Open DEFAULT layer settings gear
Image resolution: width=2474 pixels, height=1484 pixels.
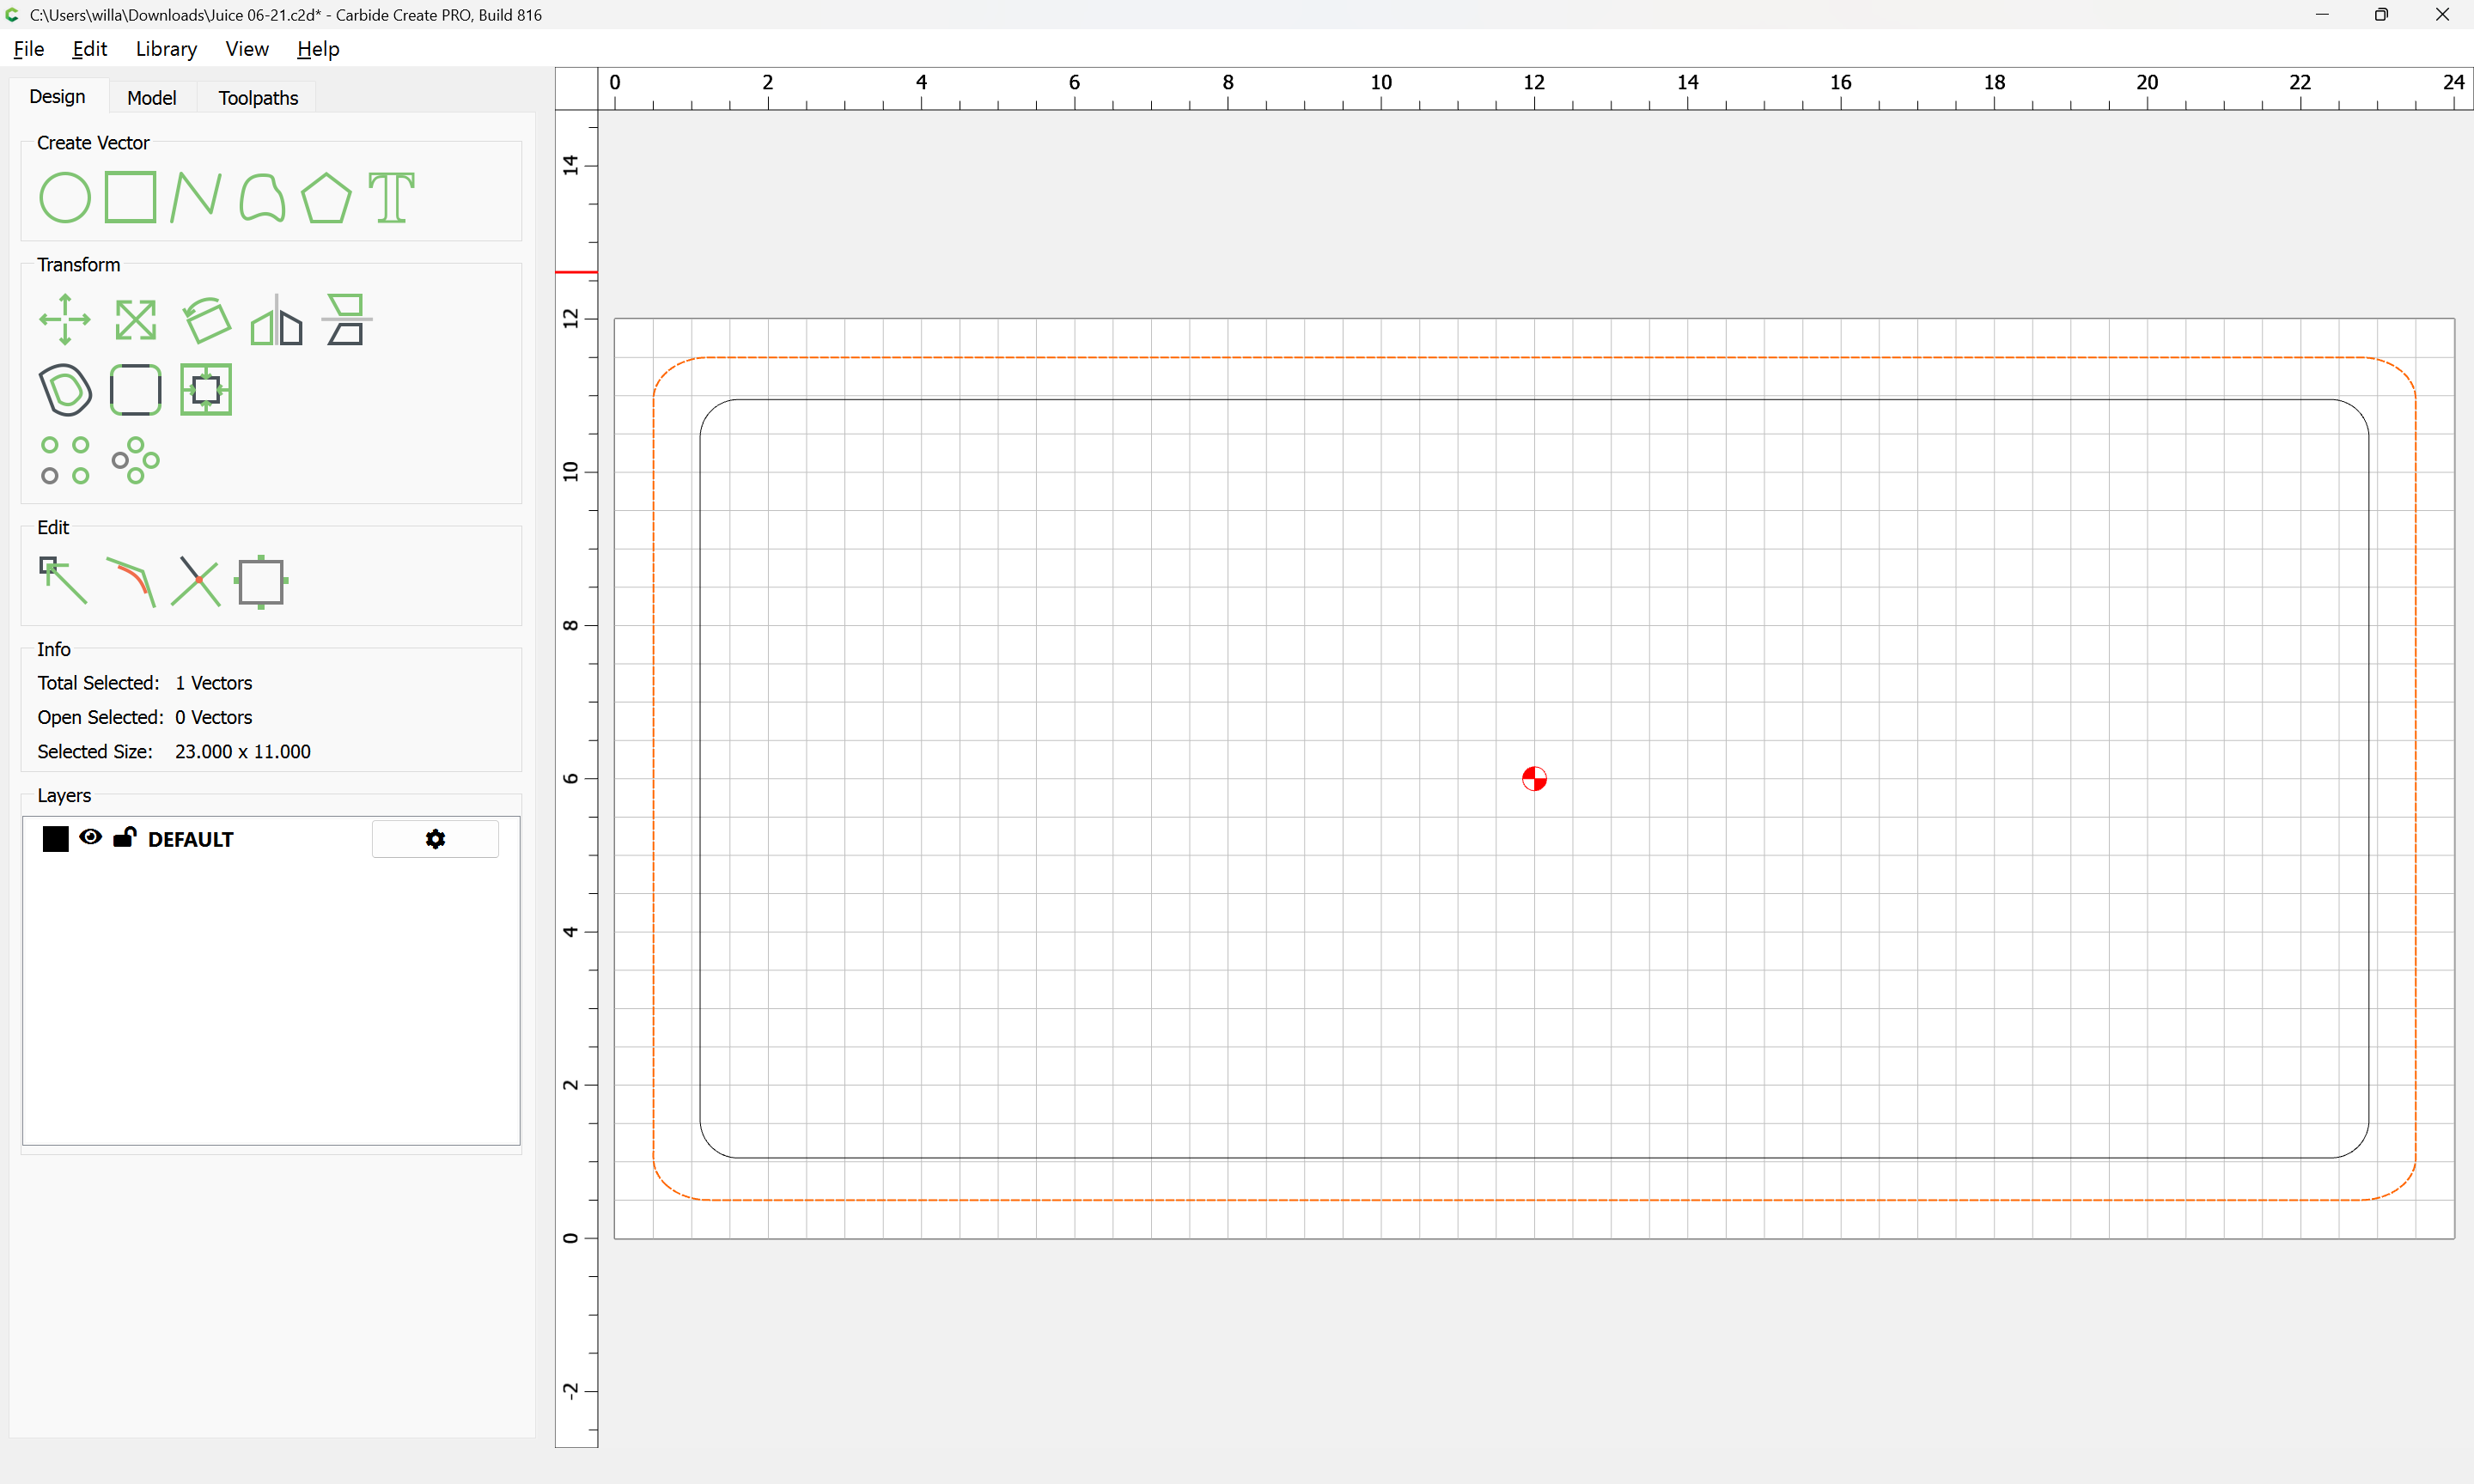[435, 839]
